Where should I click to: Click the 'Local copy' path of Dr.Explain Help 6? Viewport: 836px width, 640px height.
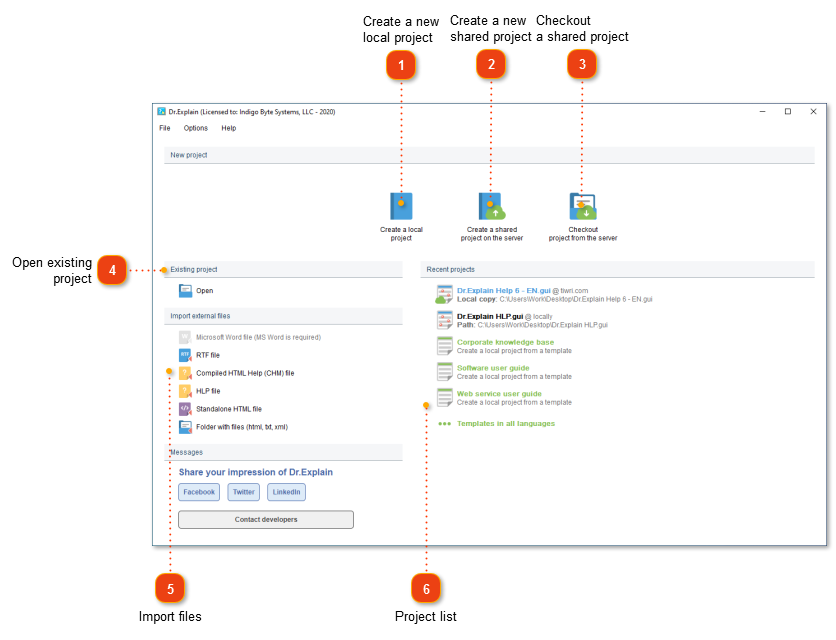[554, 299]
